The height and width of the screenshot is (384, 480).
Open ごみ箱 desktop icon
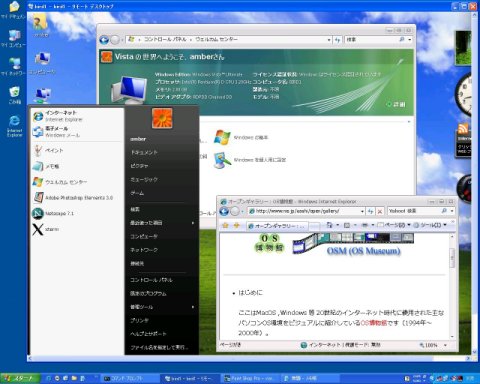pos(14,95)
